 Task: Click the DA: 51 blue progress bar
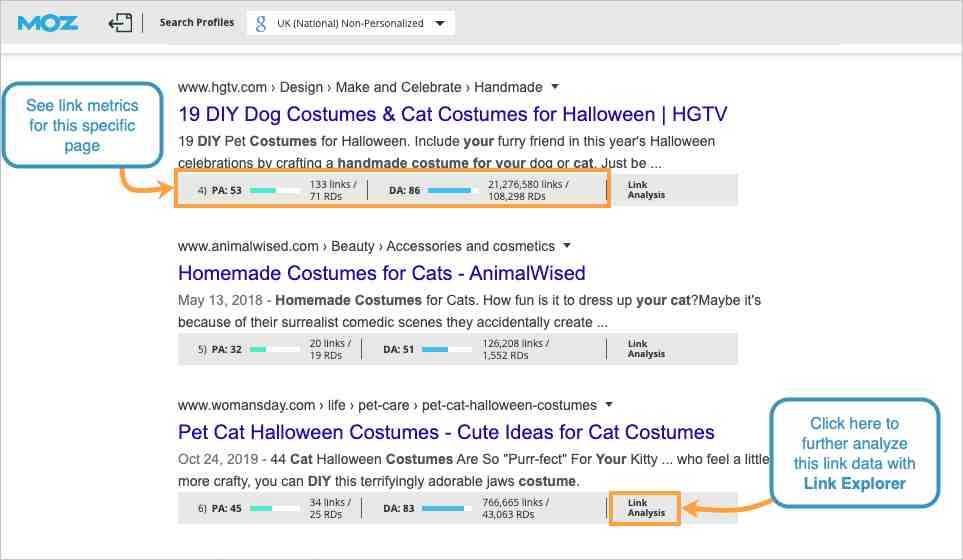pyautogui.click(x=447, y=349)
